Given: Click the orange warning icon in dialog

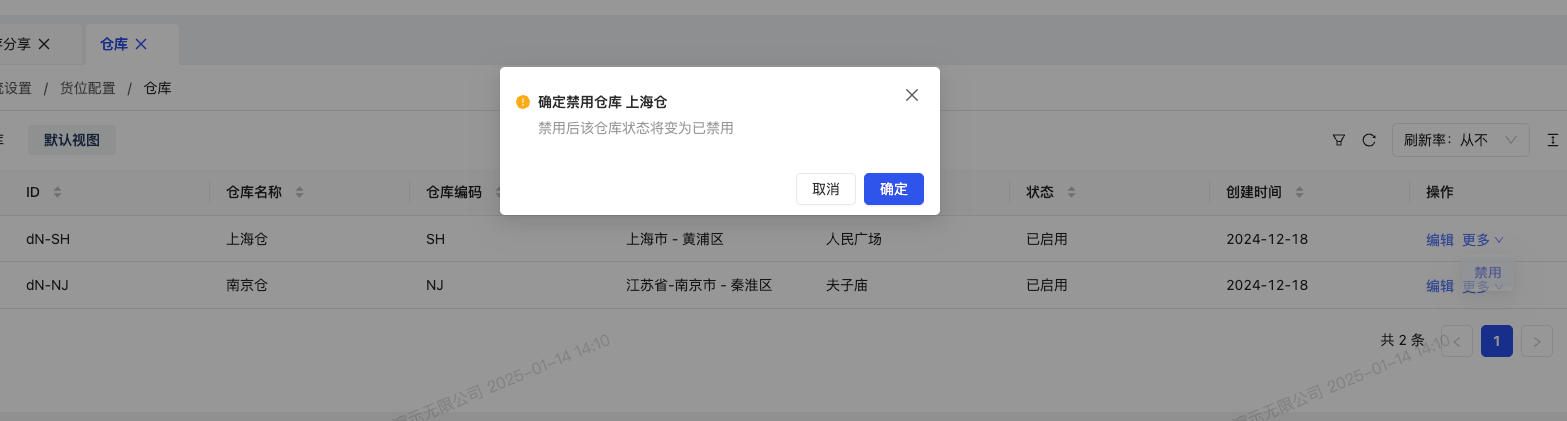Looking at the screenshot, I should (523, 102).
